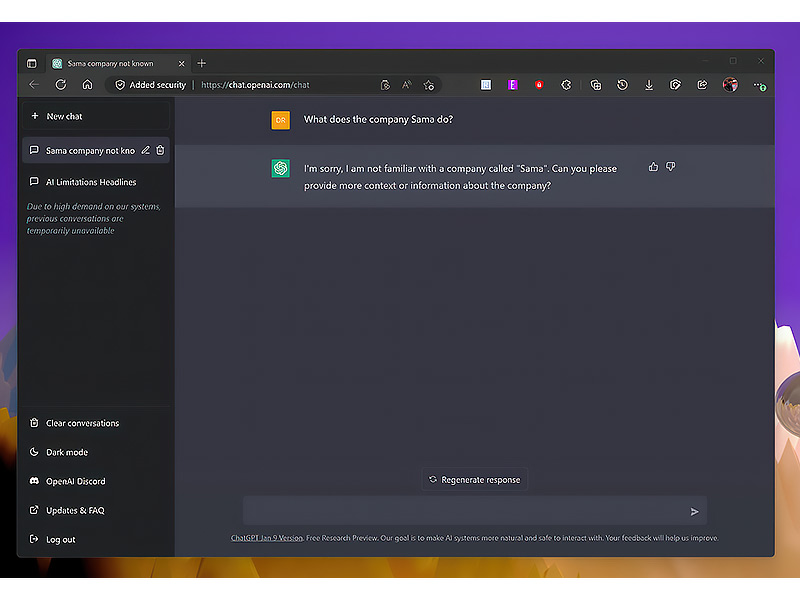
Task: Click Clear conversations in the sidebar
Action: tap(96, 423)
